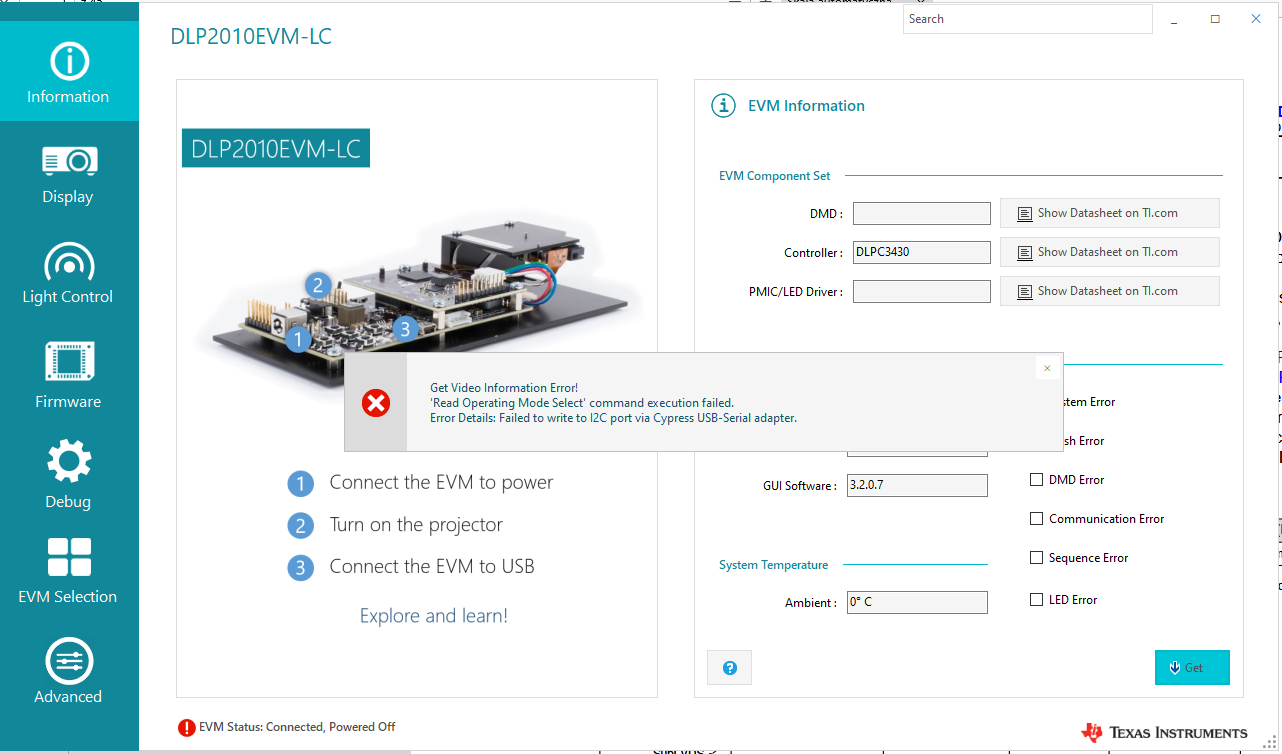Click the 'Explore and learn!' text
Image resolution: width=1282 pixels, height=754 pixels.
(x=434, y=616)
